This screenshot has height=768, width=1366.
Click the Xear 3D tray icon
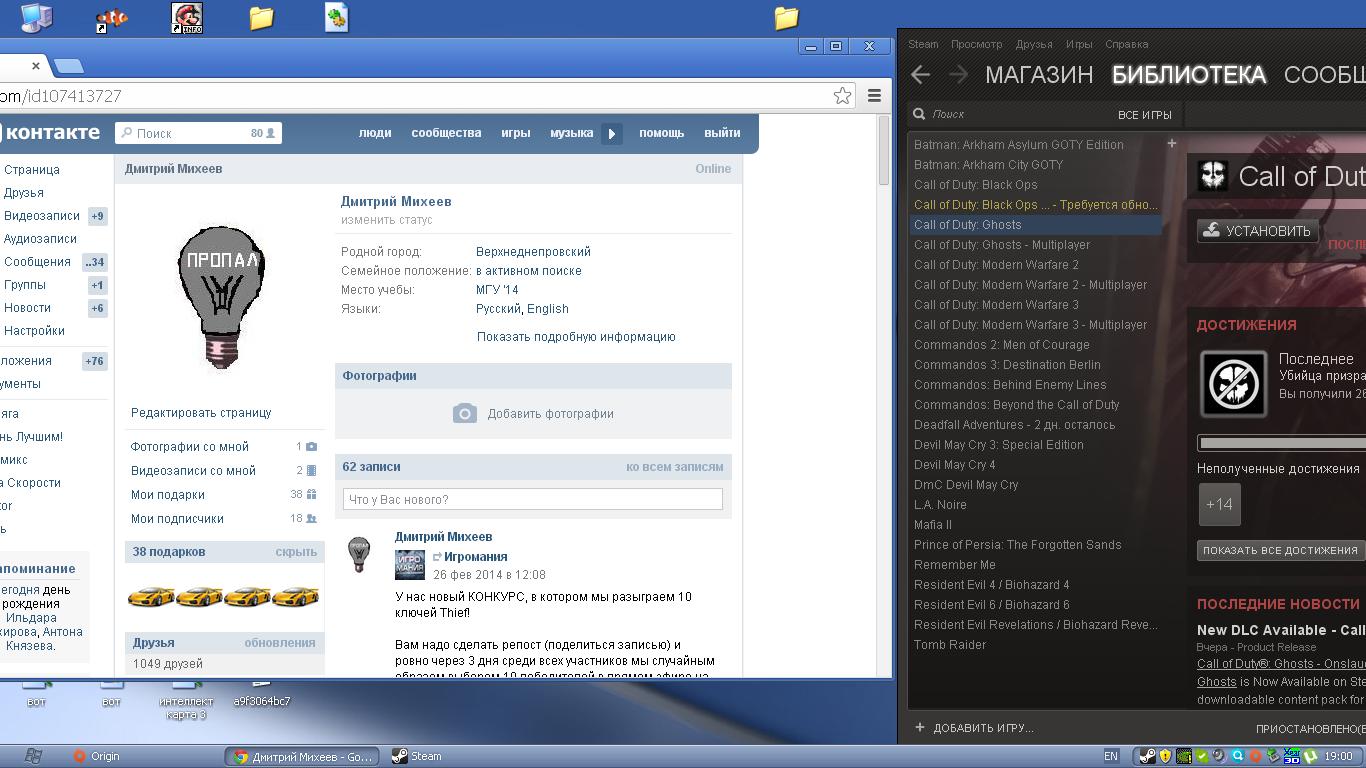tap(1291, 756)
